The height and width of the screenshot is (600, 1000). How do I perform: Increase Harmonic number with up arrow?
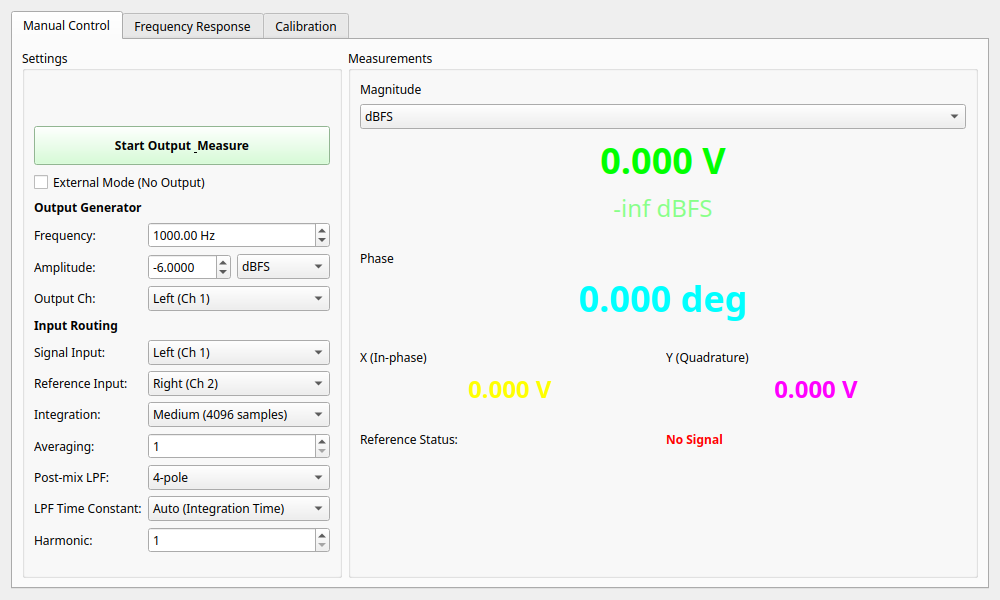[321, 535]
